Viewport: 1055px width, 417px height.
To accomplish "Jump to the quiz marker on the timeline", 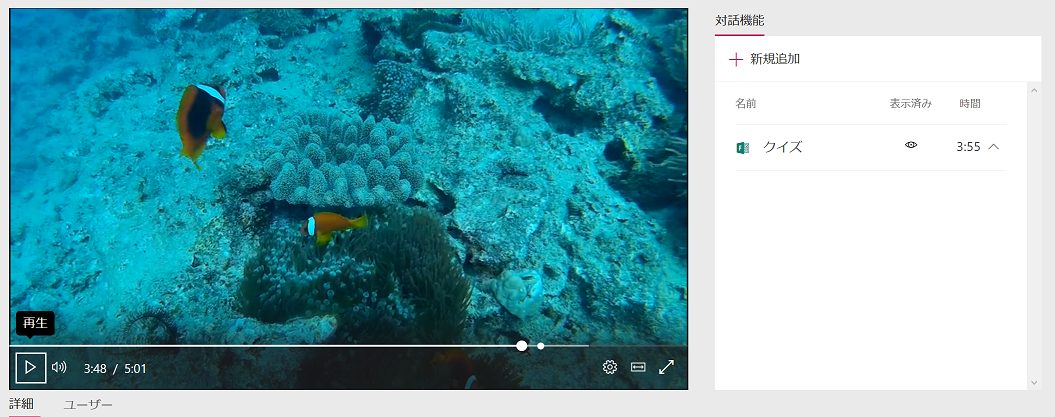I will 540,346.
